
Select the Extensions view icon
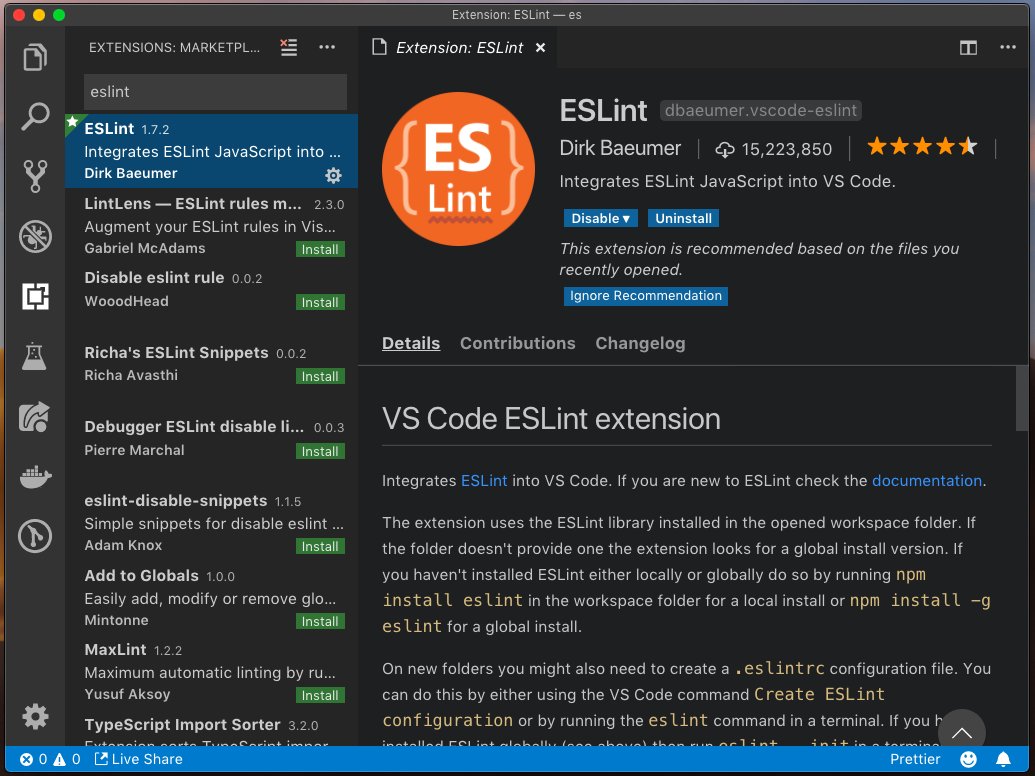(35, 296)
